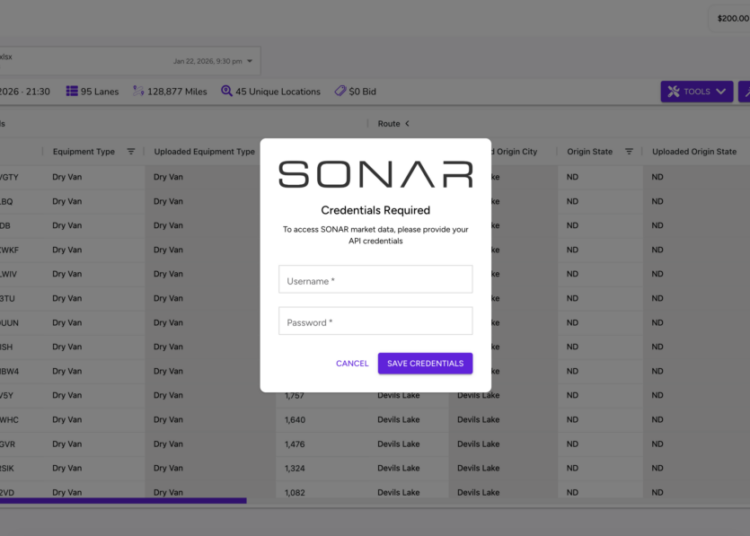Click the Unique Locations magnifier icon
This screenshot has width=750, height=536.
[226, 91]
